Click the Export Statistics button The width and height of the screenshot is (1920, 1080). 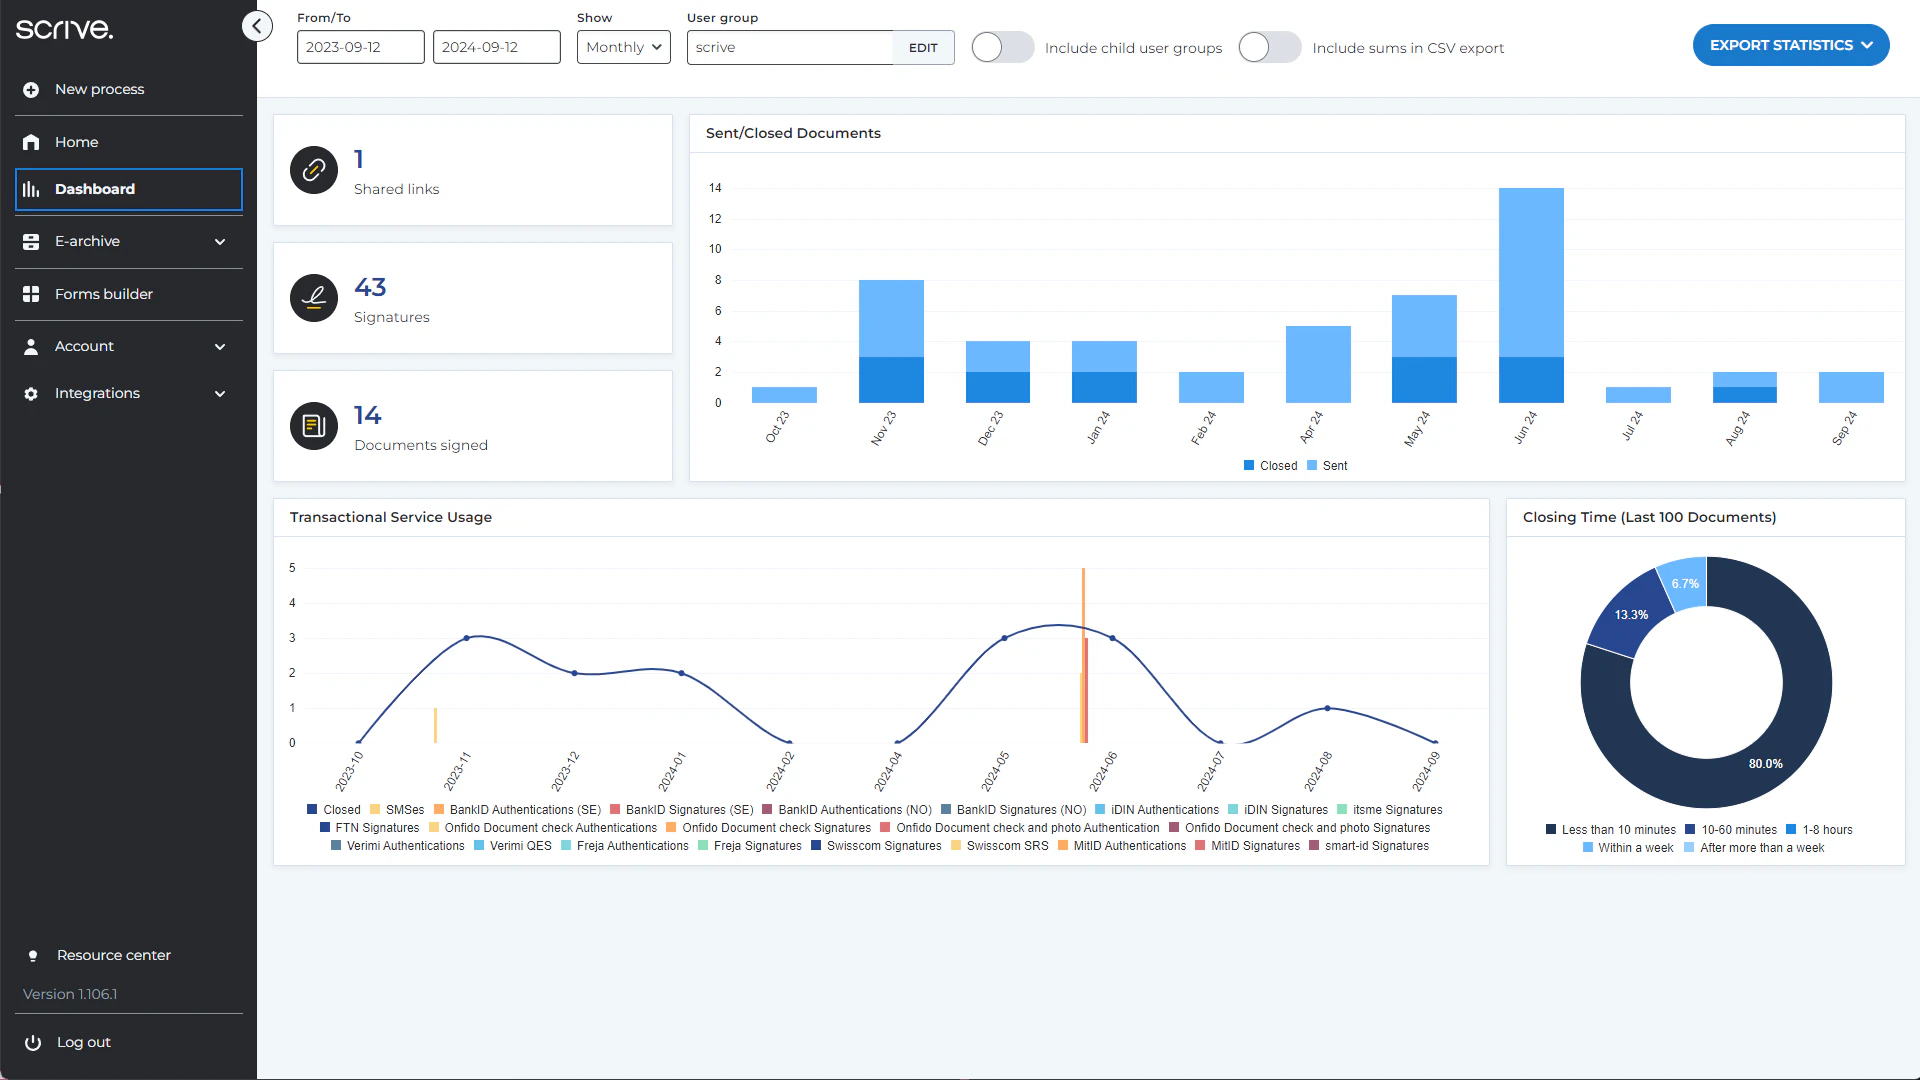click(x=1790, y=45)
